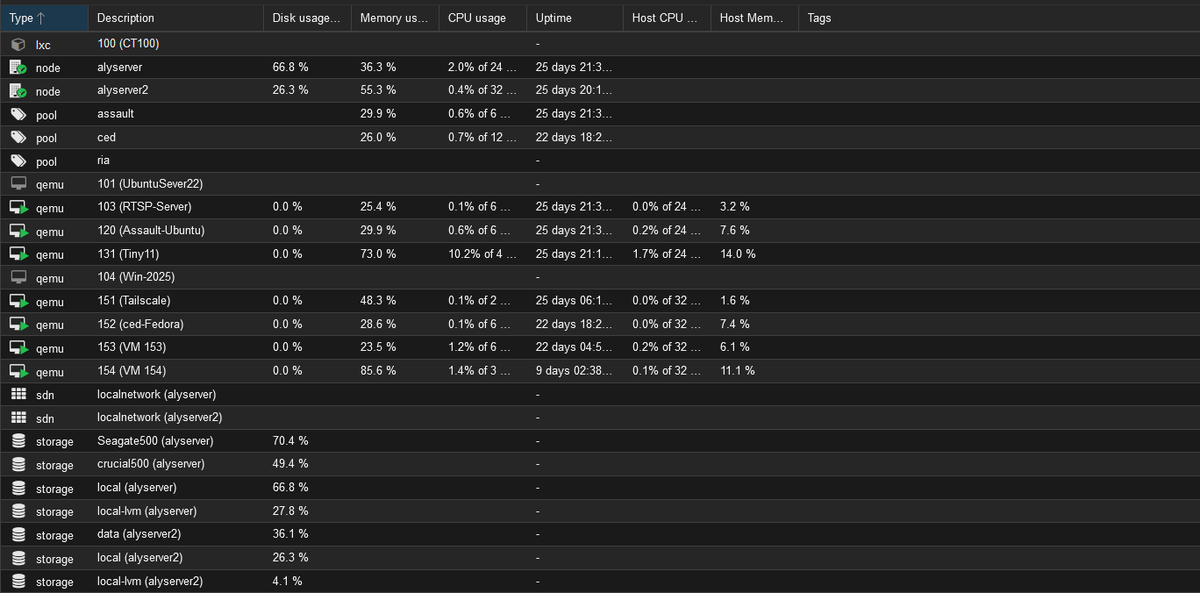This screenshot has width=1200, height=593.
Task: Click the running VM icon for ced-Fedora
Action: tap(18, 325)
